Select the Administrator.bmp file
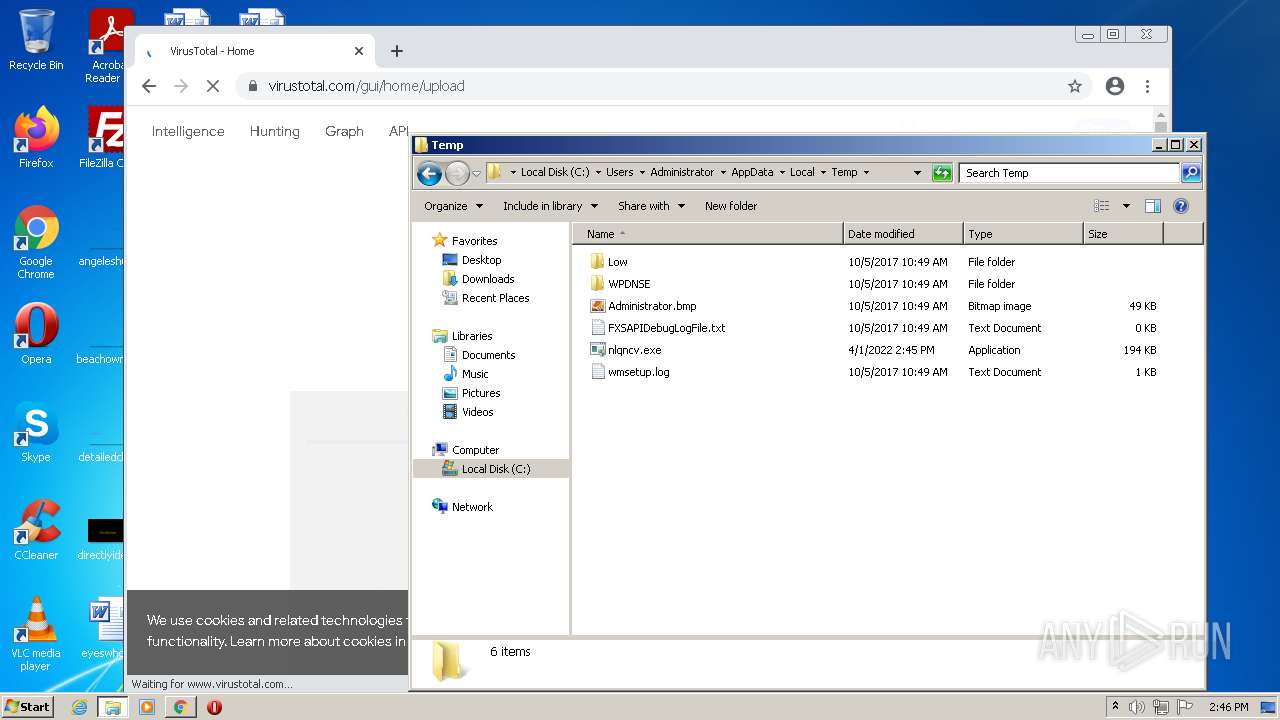 pos(651,306)
